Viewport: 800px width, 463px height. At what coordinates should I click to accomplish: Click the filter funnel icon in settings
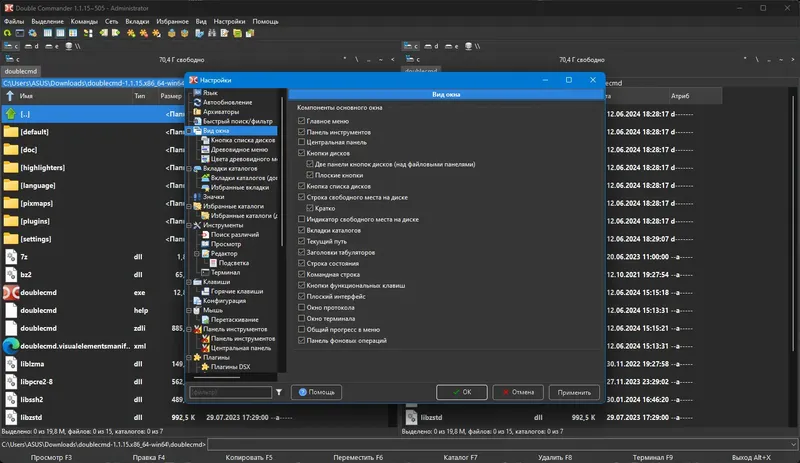click(x=279, y=393)
